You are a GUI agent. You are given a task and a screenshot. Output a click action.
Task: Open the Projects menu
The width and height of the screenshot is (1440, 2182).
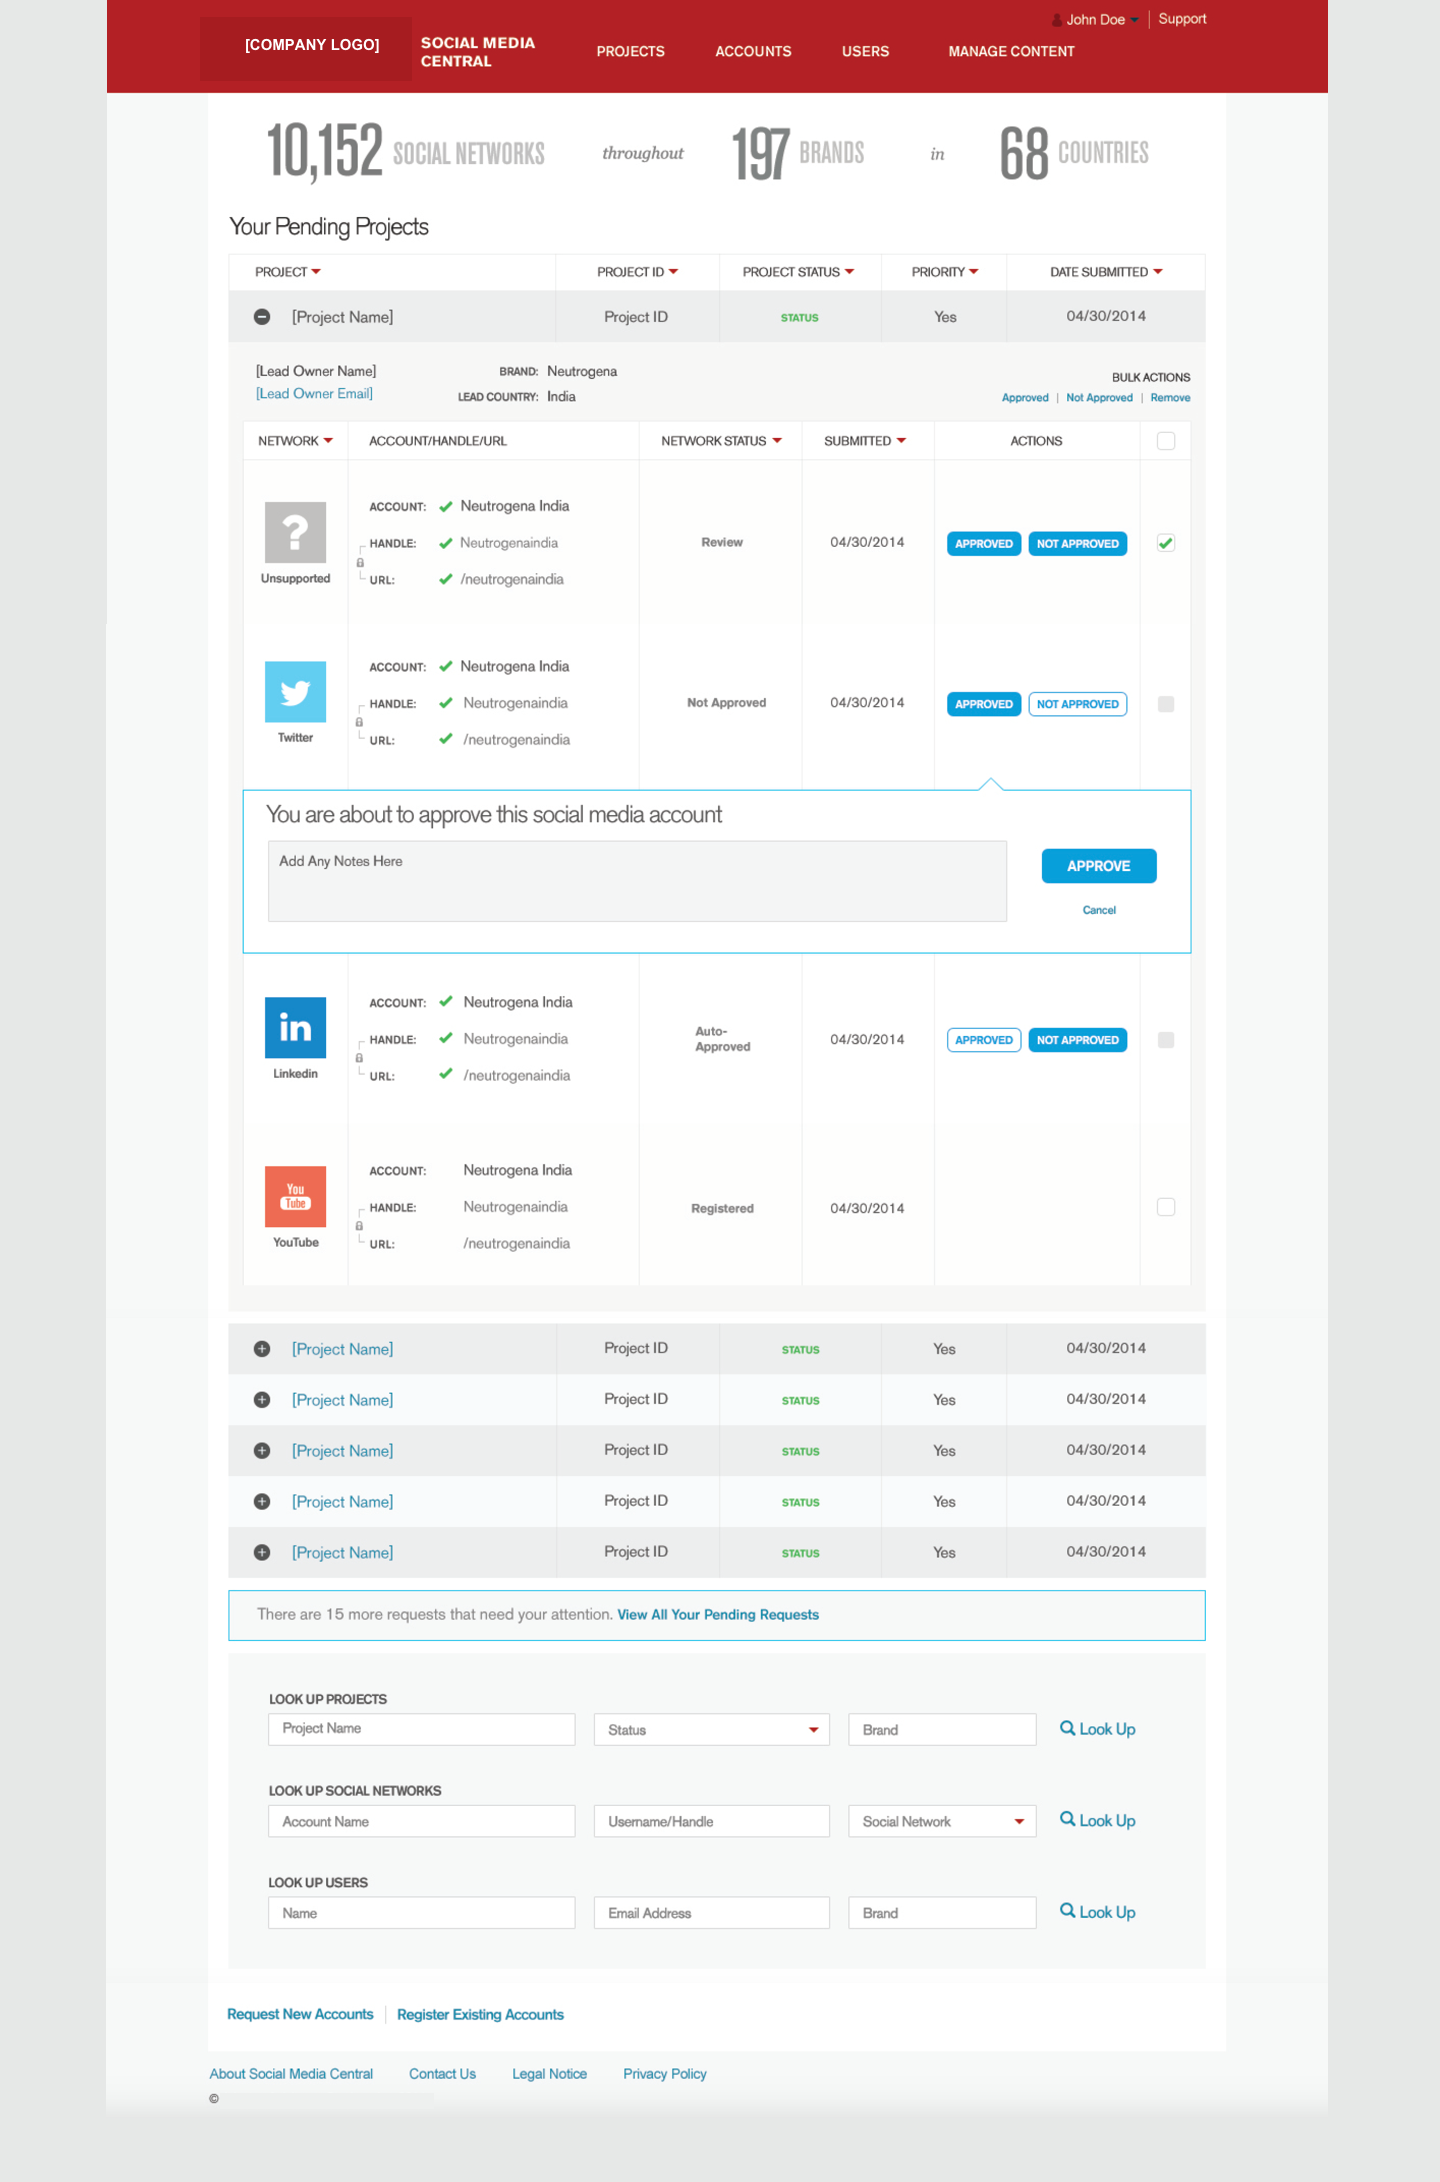[x=630, y=52]
